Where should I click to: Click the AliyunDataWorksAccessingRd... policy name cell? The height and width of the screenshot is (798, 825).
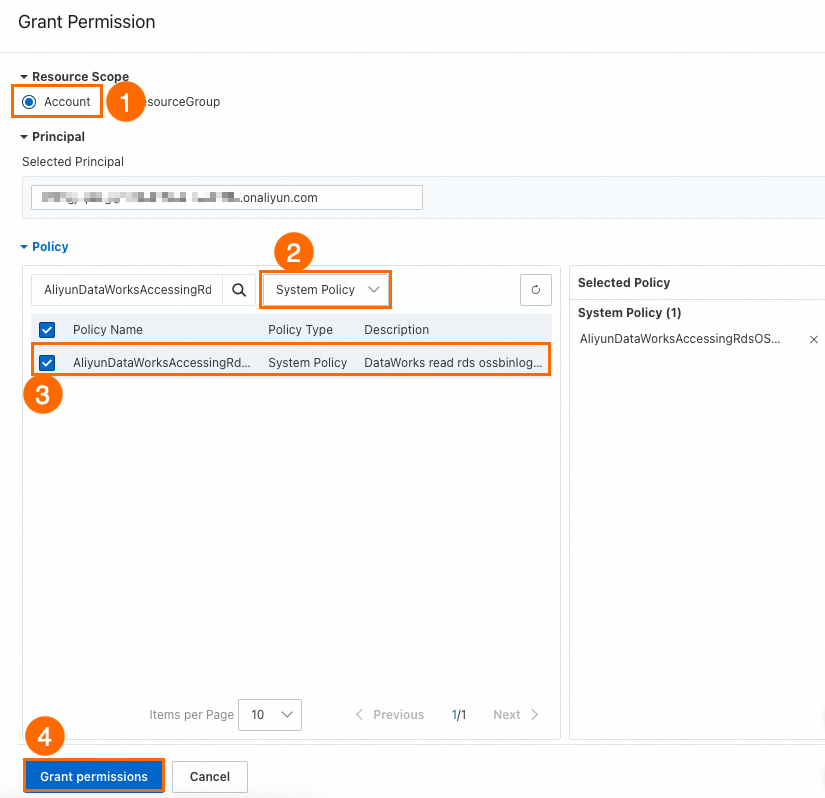click(162, 362)
